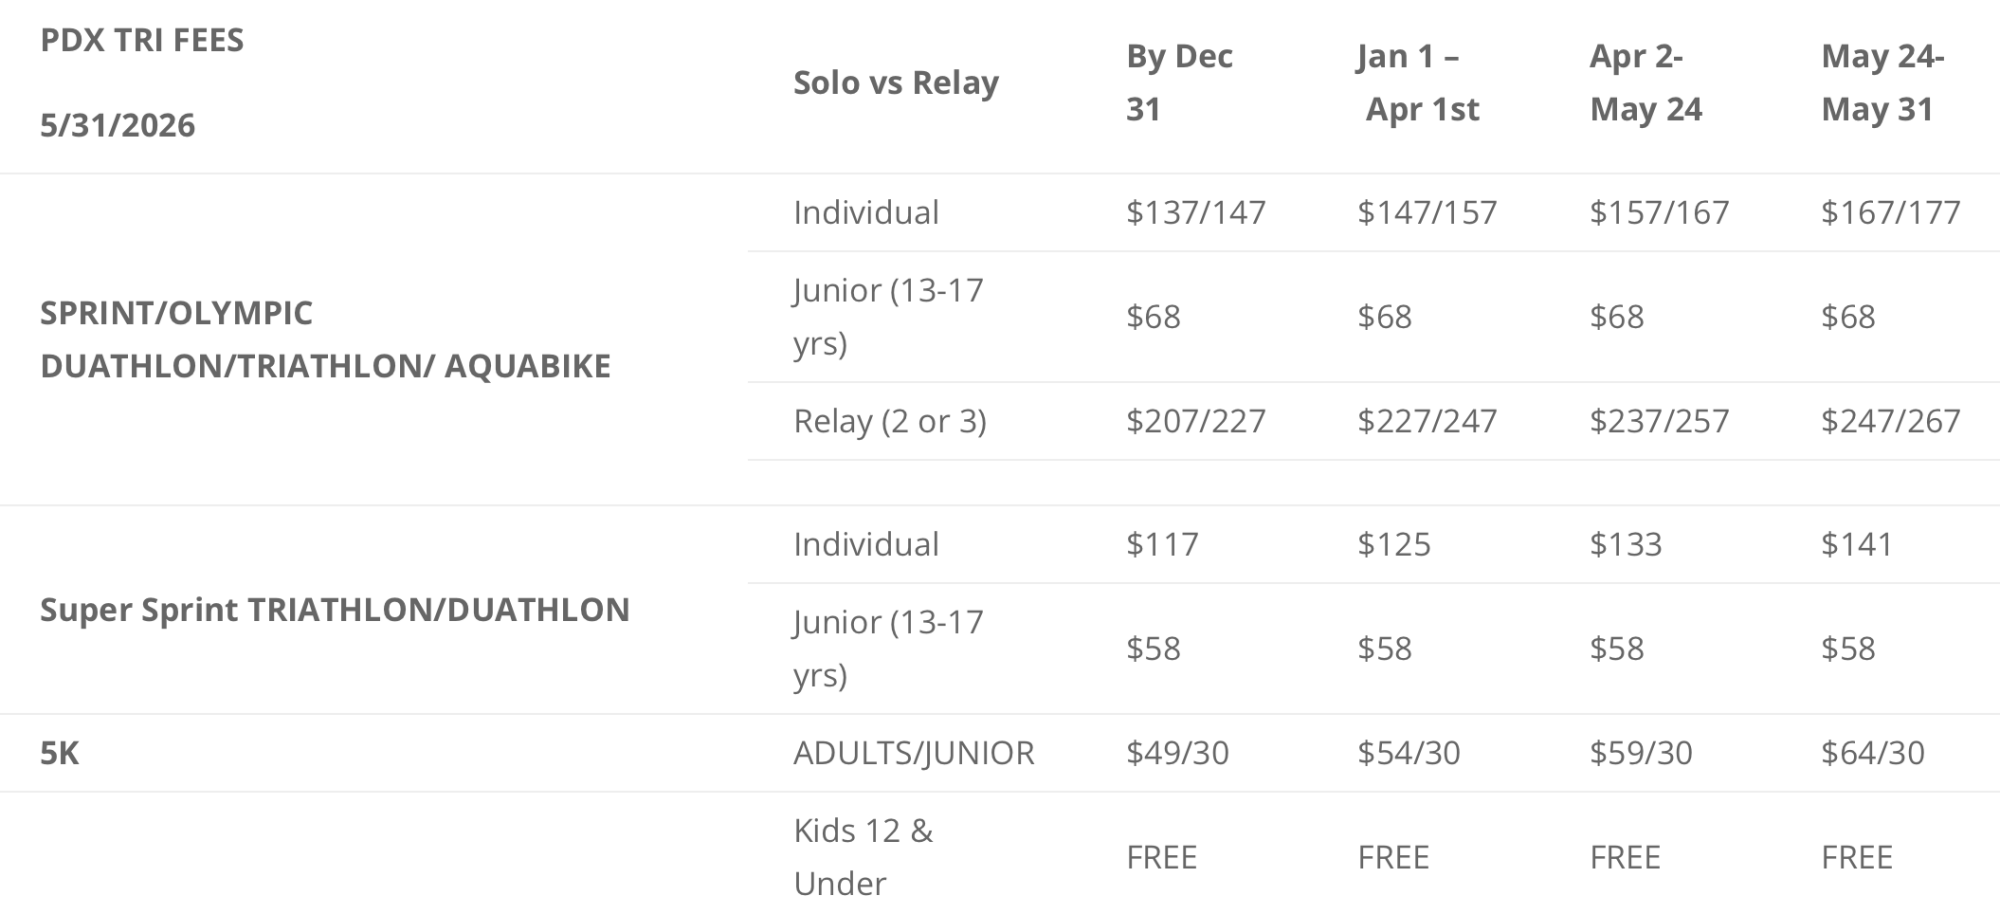Click the Super Sprint TRIATHLON/DUATHLON row heading
This screenshot has height=914, width=2000.
click(334, 609)
